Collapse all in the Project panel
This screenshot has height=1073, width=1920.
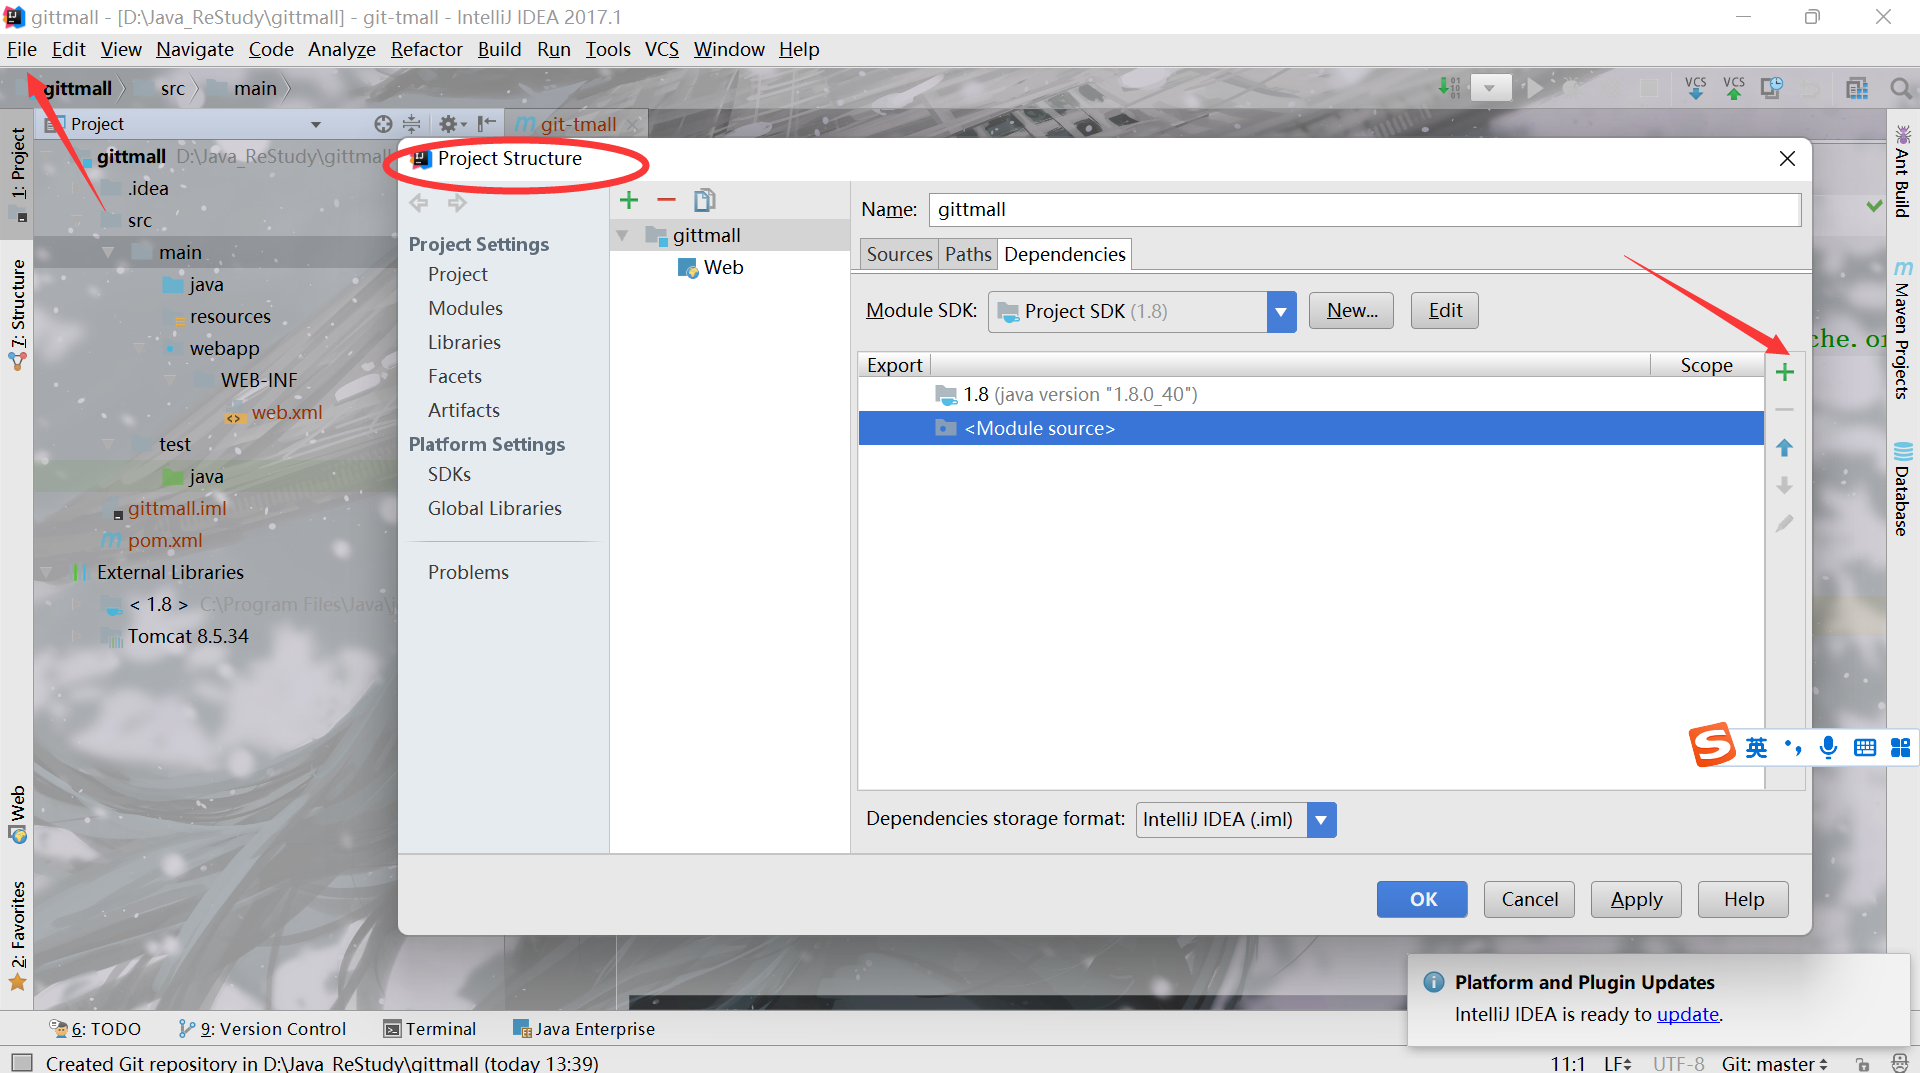point(412,124)
